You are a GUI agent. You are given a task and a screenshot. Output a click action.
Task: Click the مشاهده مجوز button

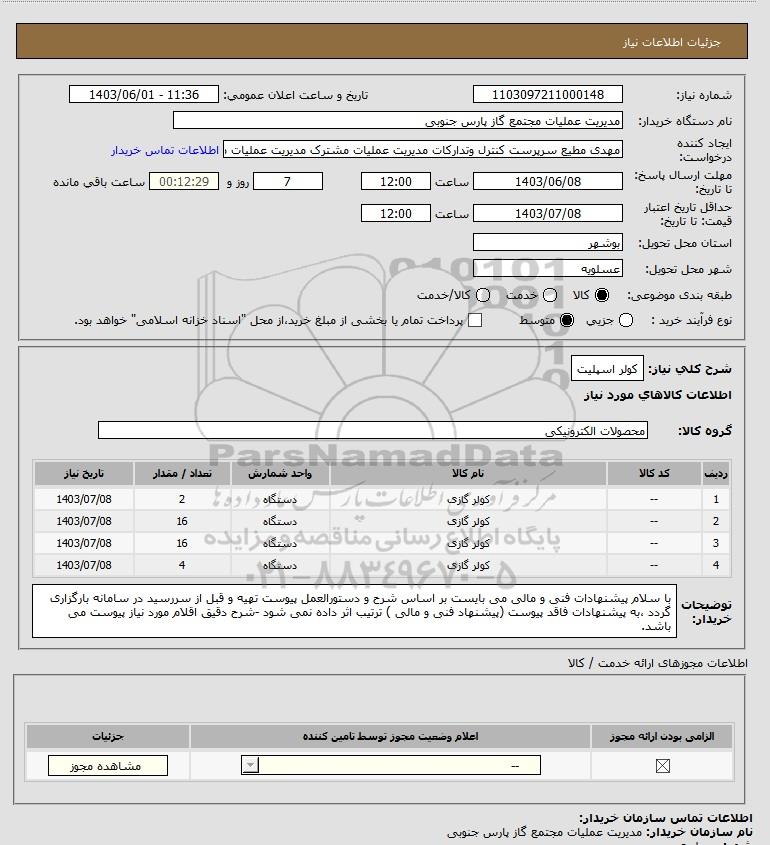pos(108,766)
